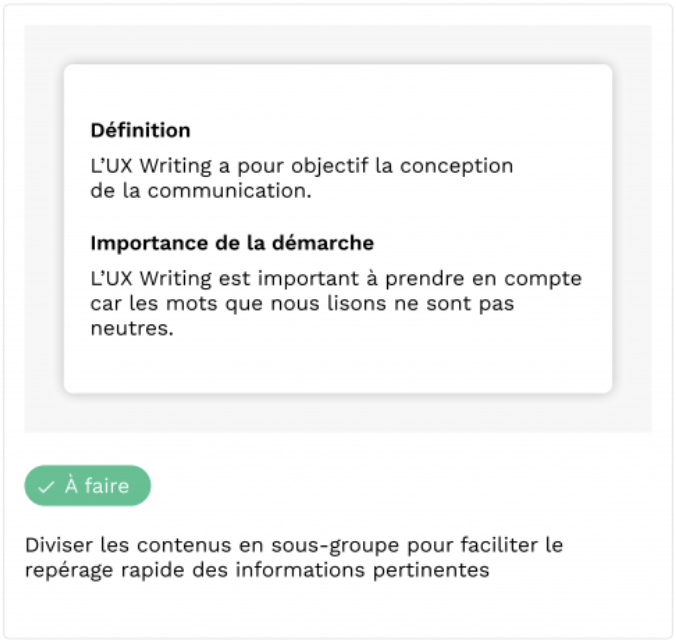Click the line ending with 'prendre en compte'
The image size is (676, 640).
point(336,279)
